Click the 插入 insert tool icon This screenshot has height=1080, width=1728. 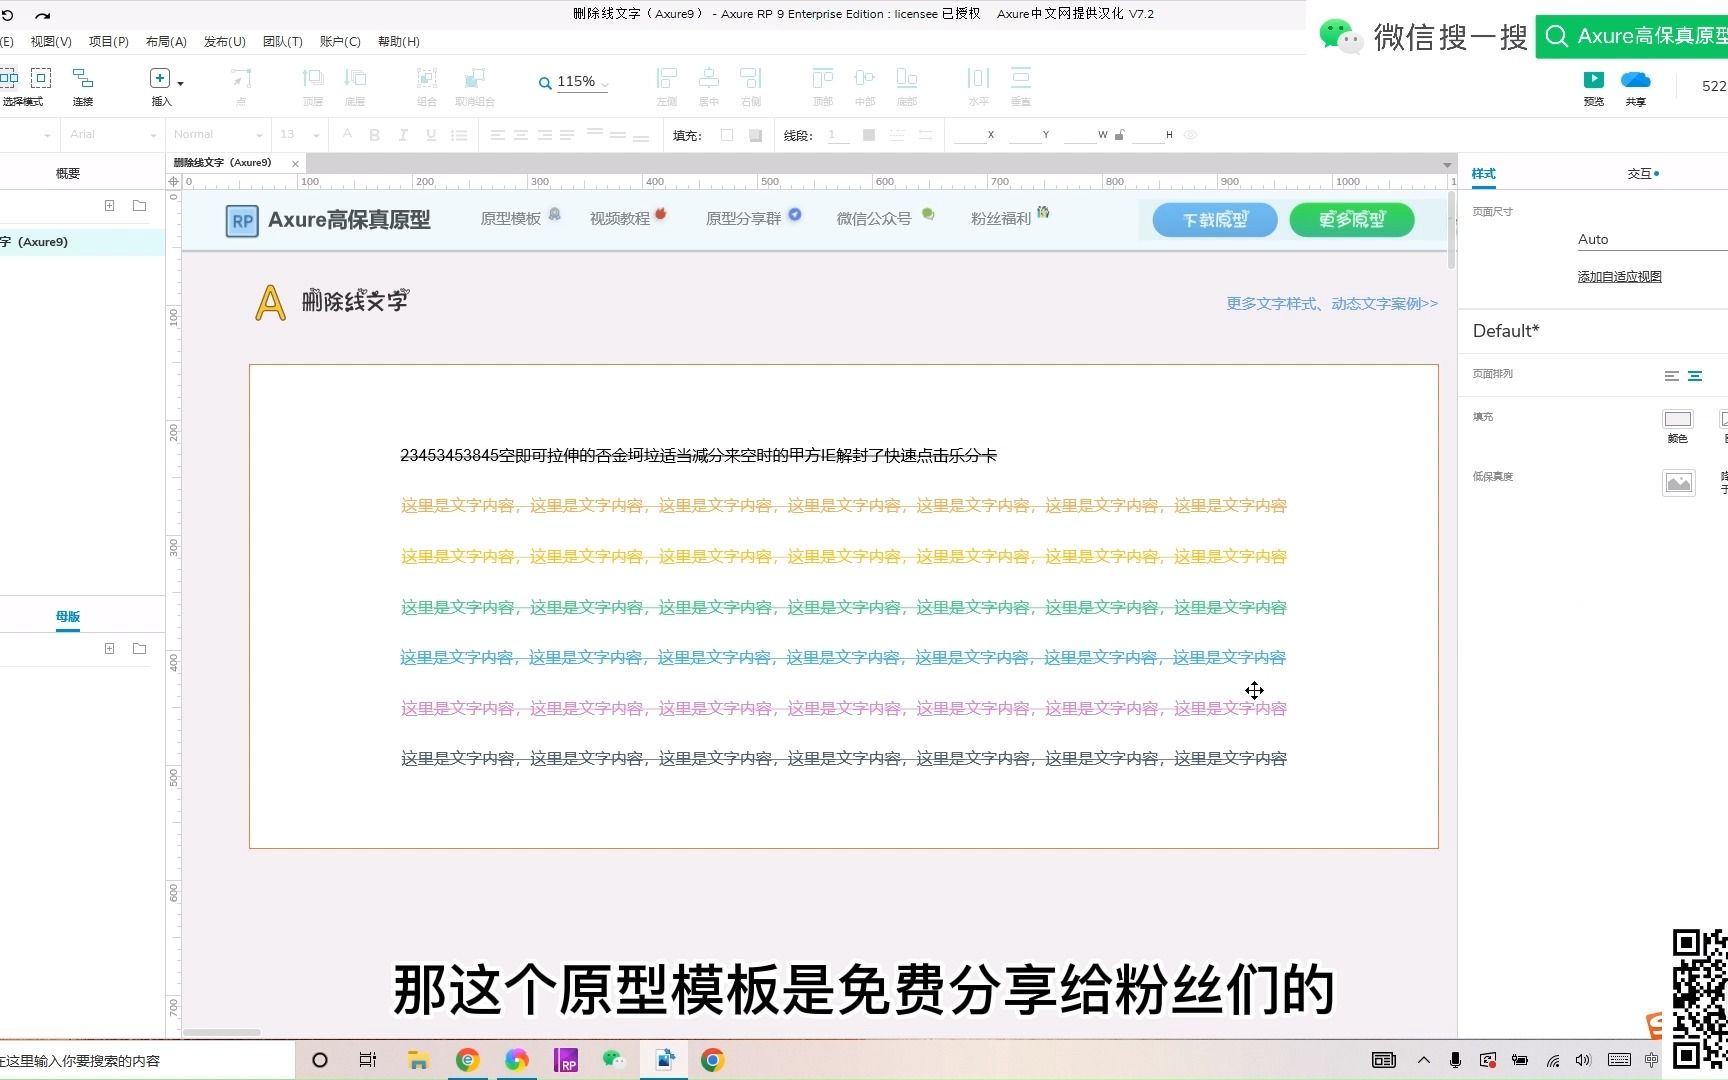[x=159, y=77]
